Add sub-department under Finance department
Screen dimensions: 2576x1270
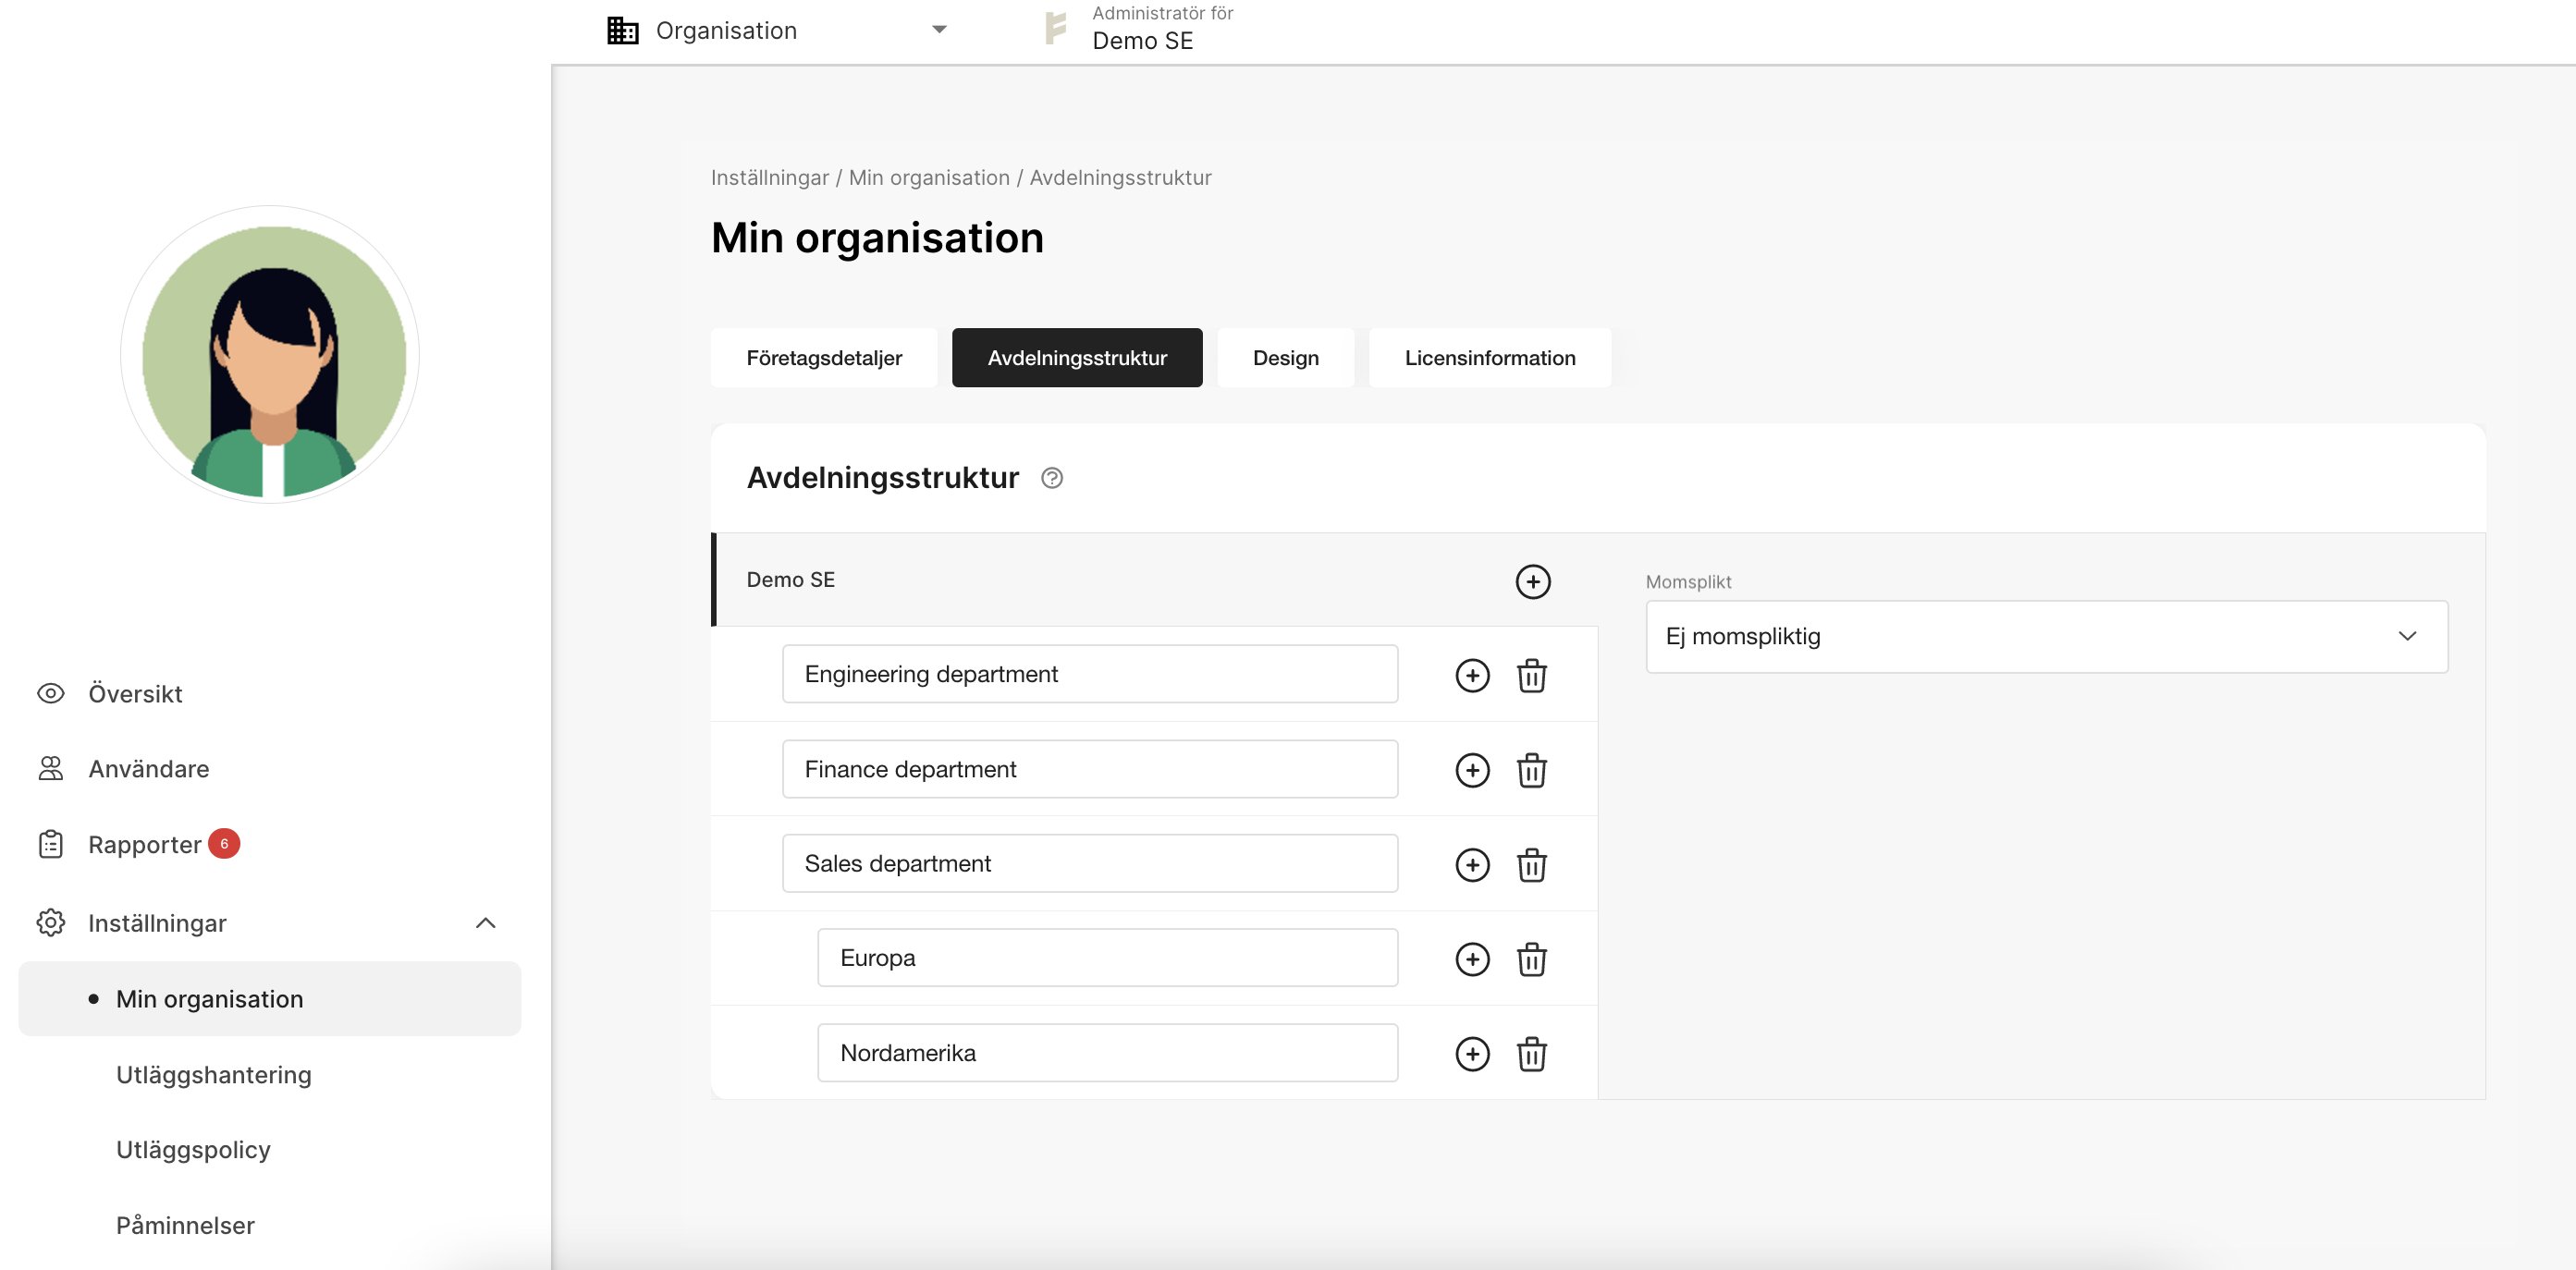1472,770
